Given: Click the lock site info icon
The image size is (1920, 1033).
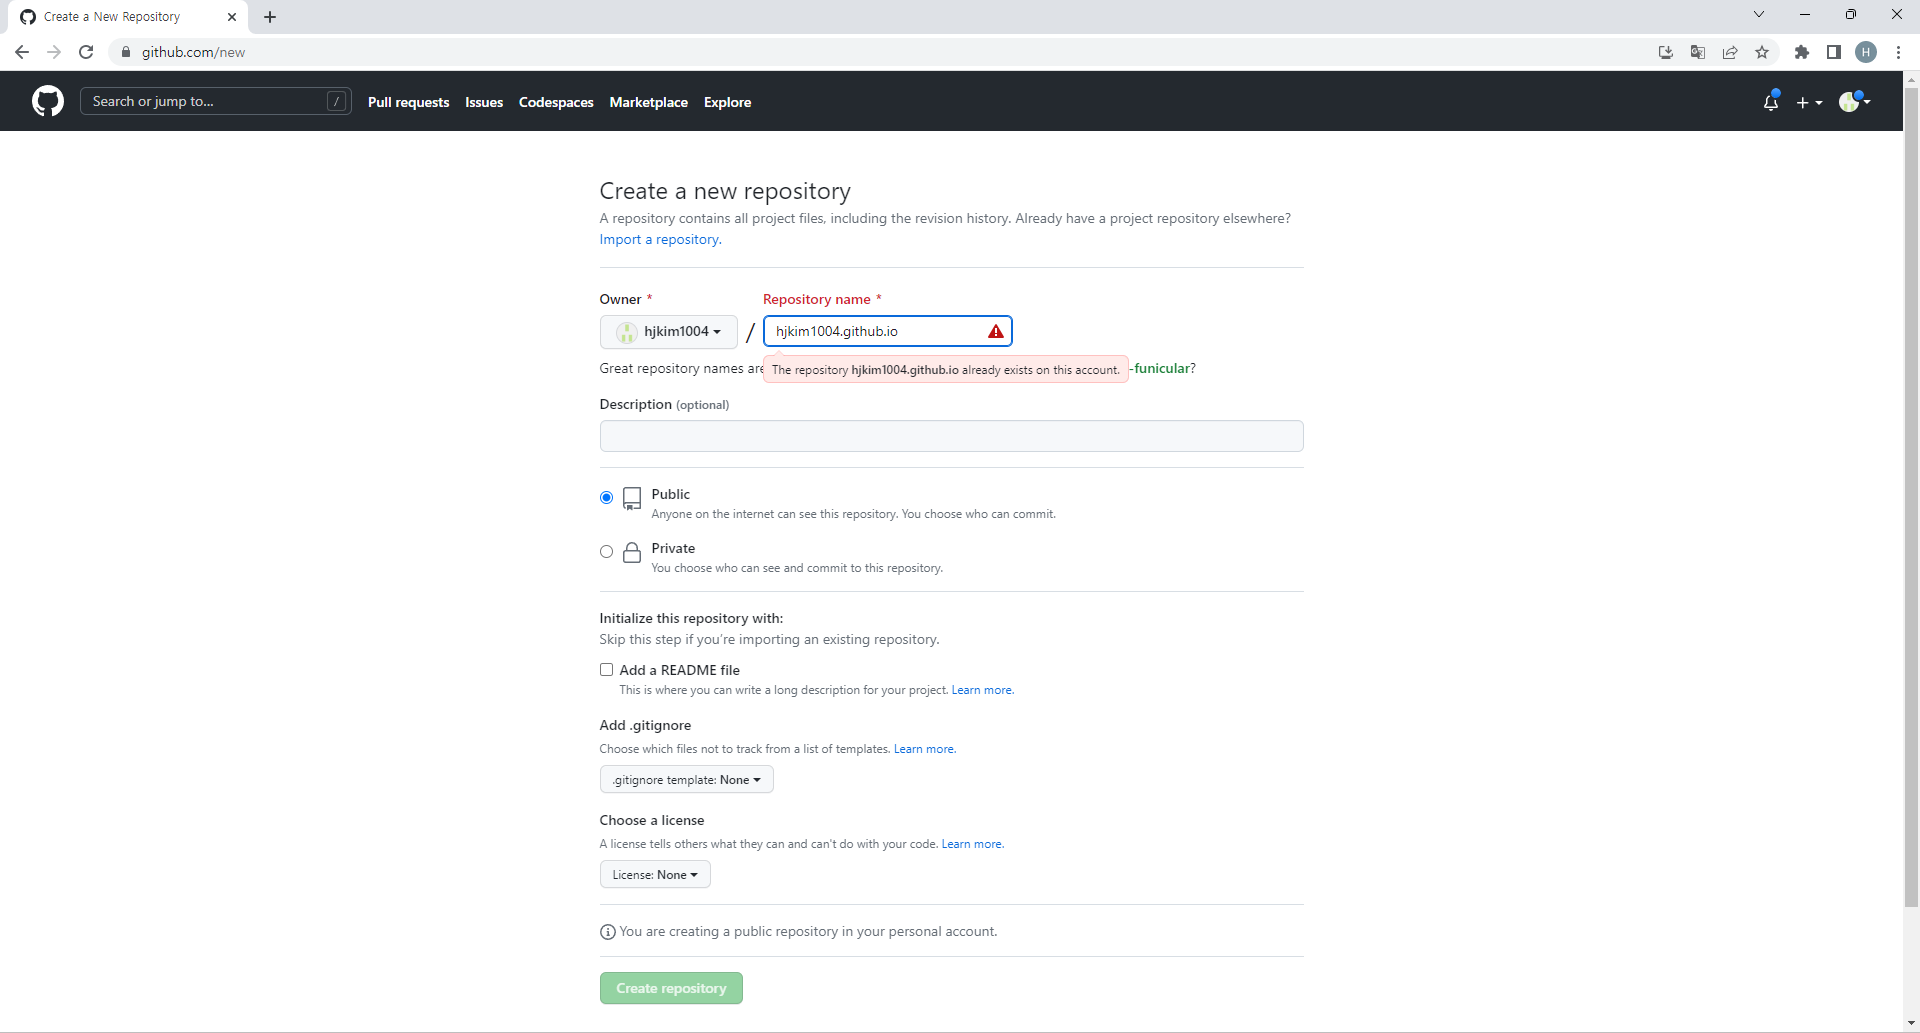Looking at the screenshot, I should click(x=126, y=52).
